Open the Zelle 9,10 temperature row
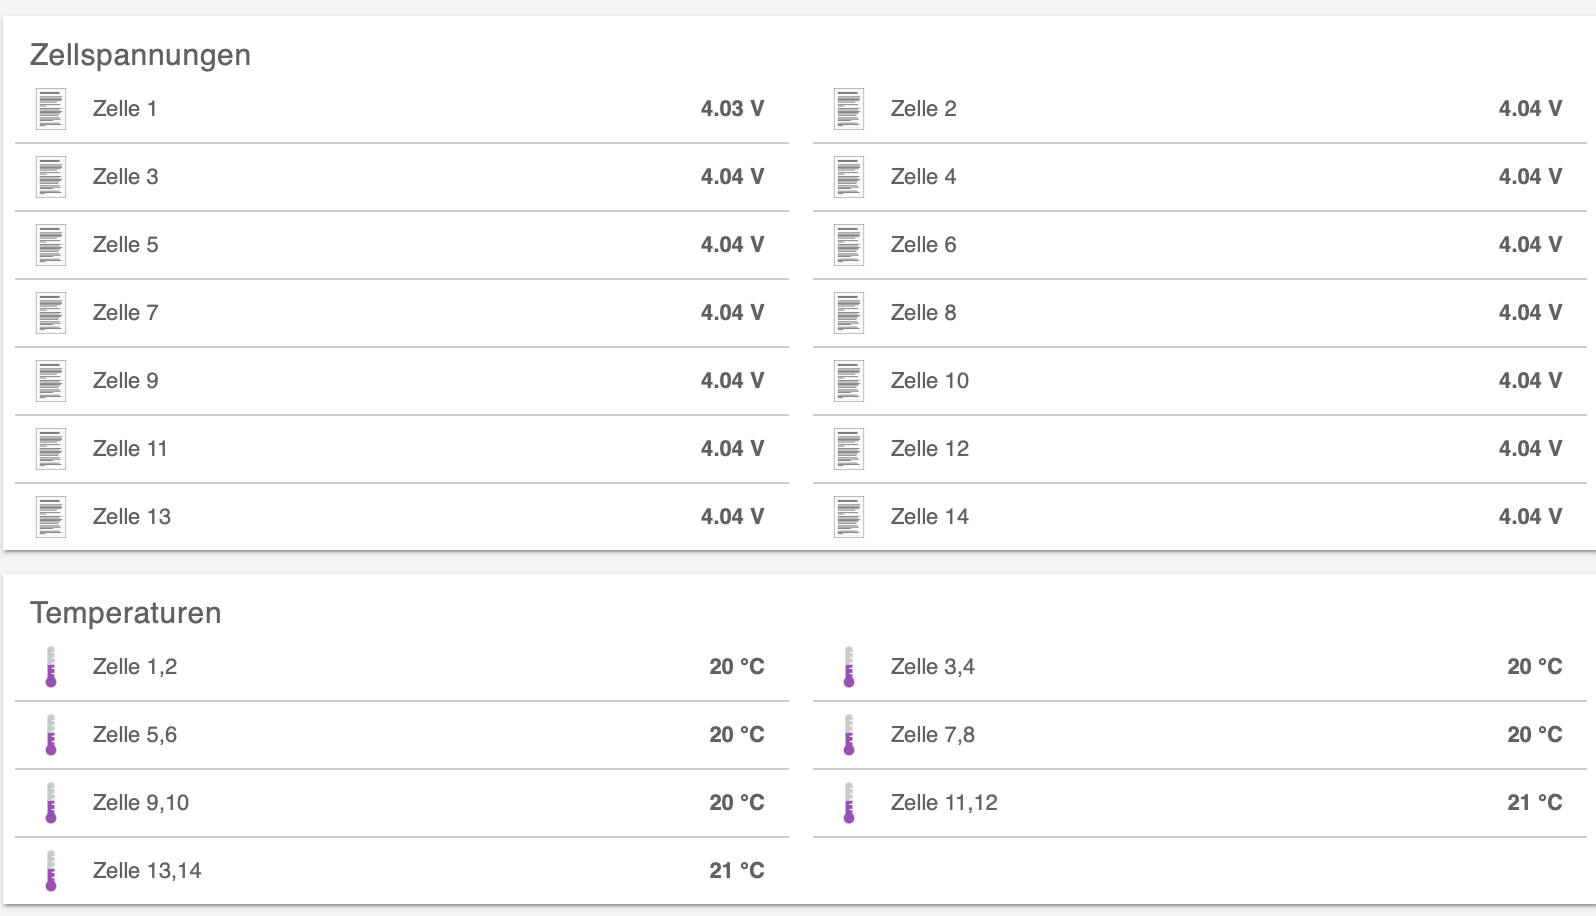Image resolution: width=1596 pixels, height=916 pixels. click(x=141, y=803)
